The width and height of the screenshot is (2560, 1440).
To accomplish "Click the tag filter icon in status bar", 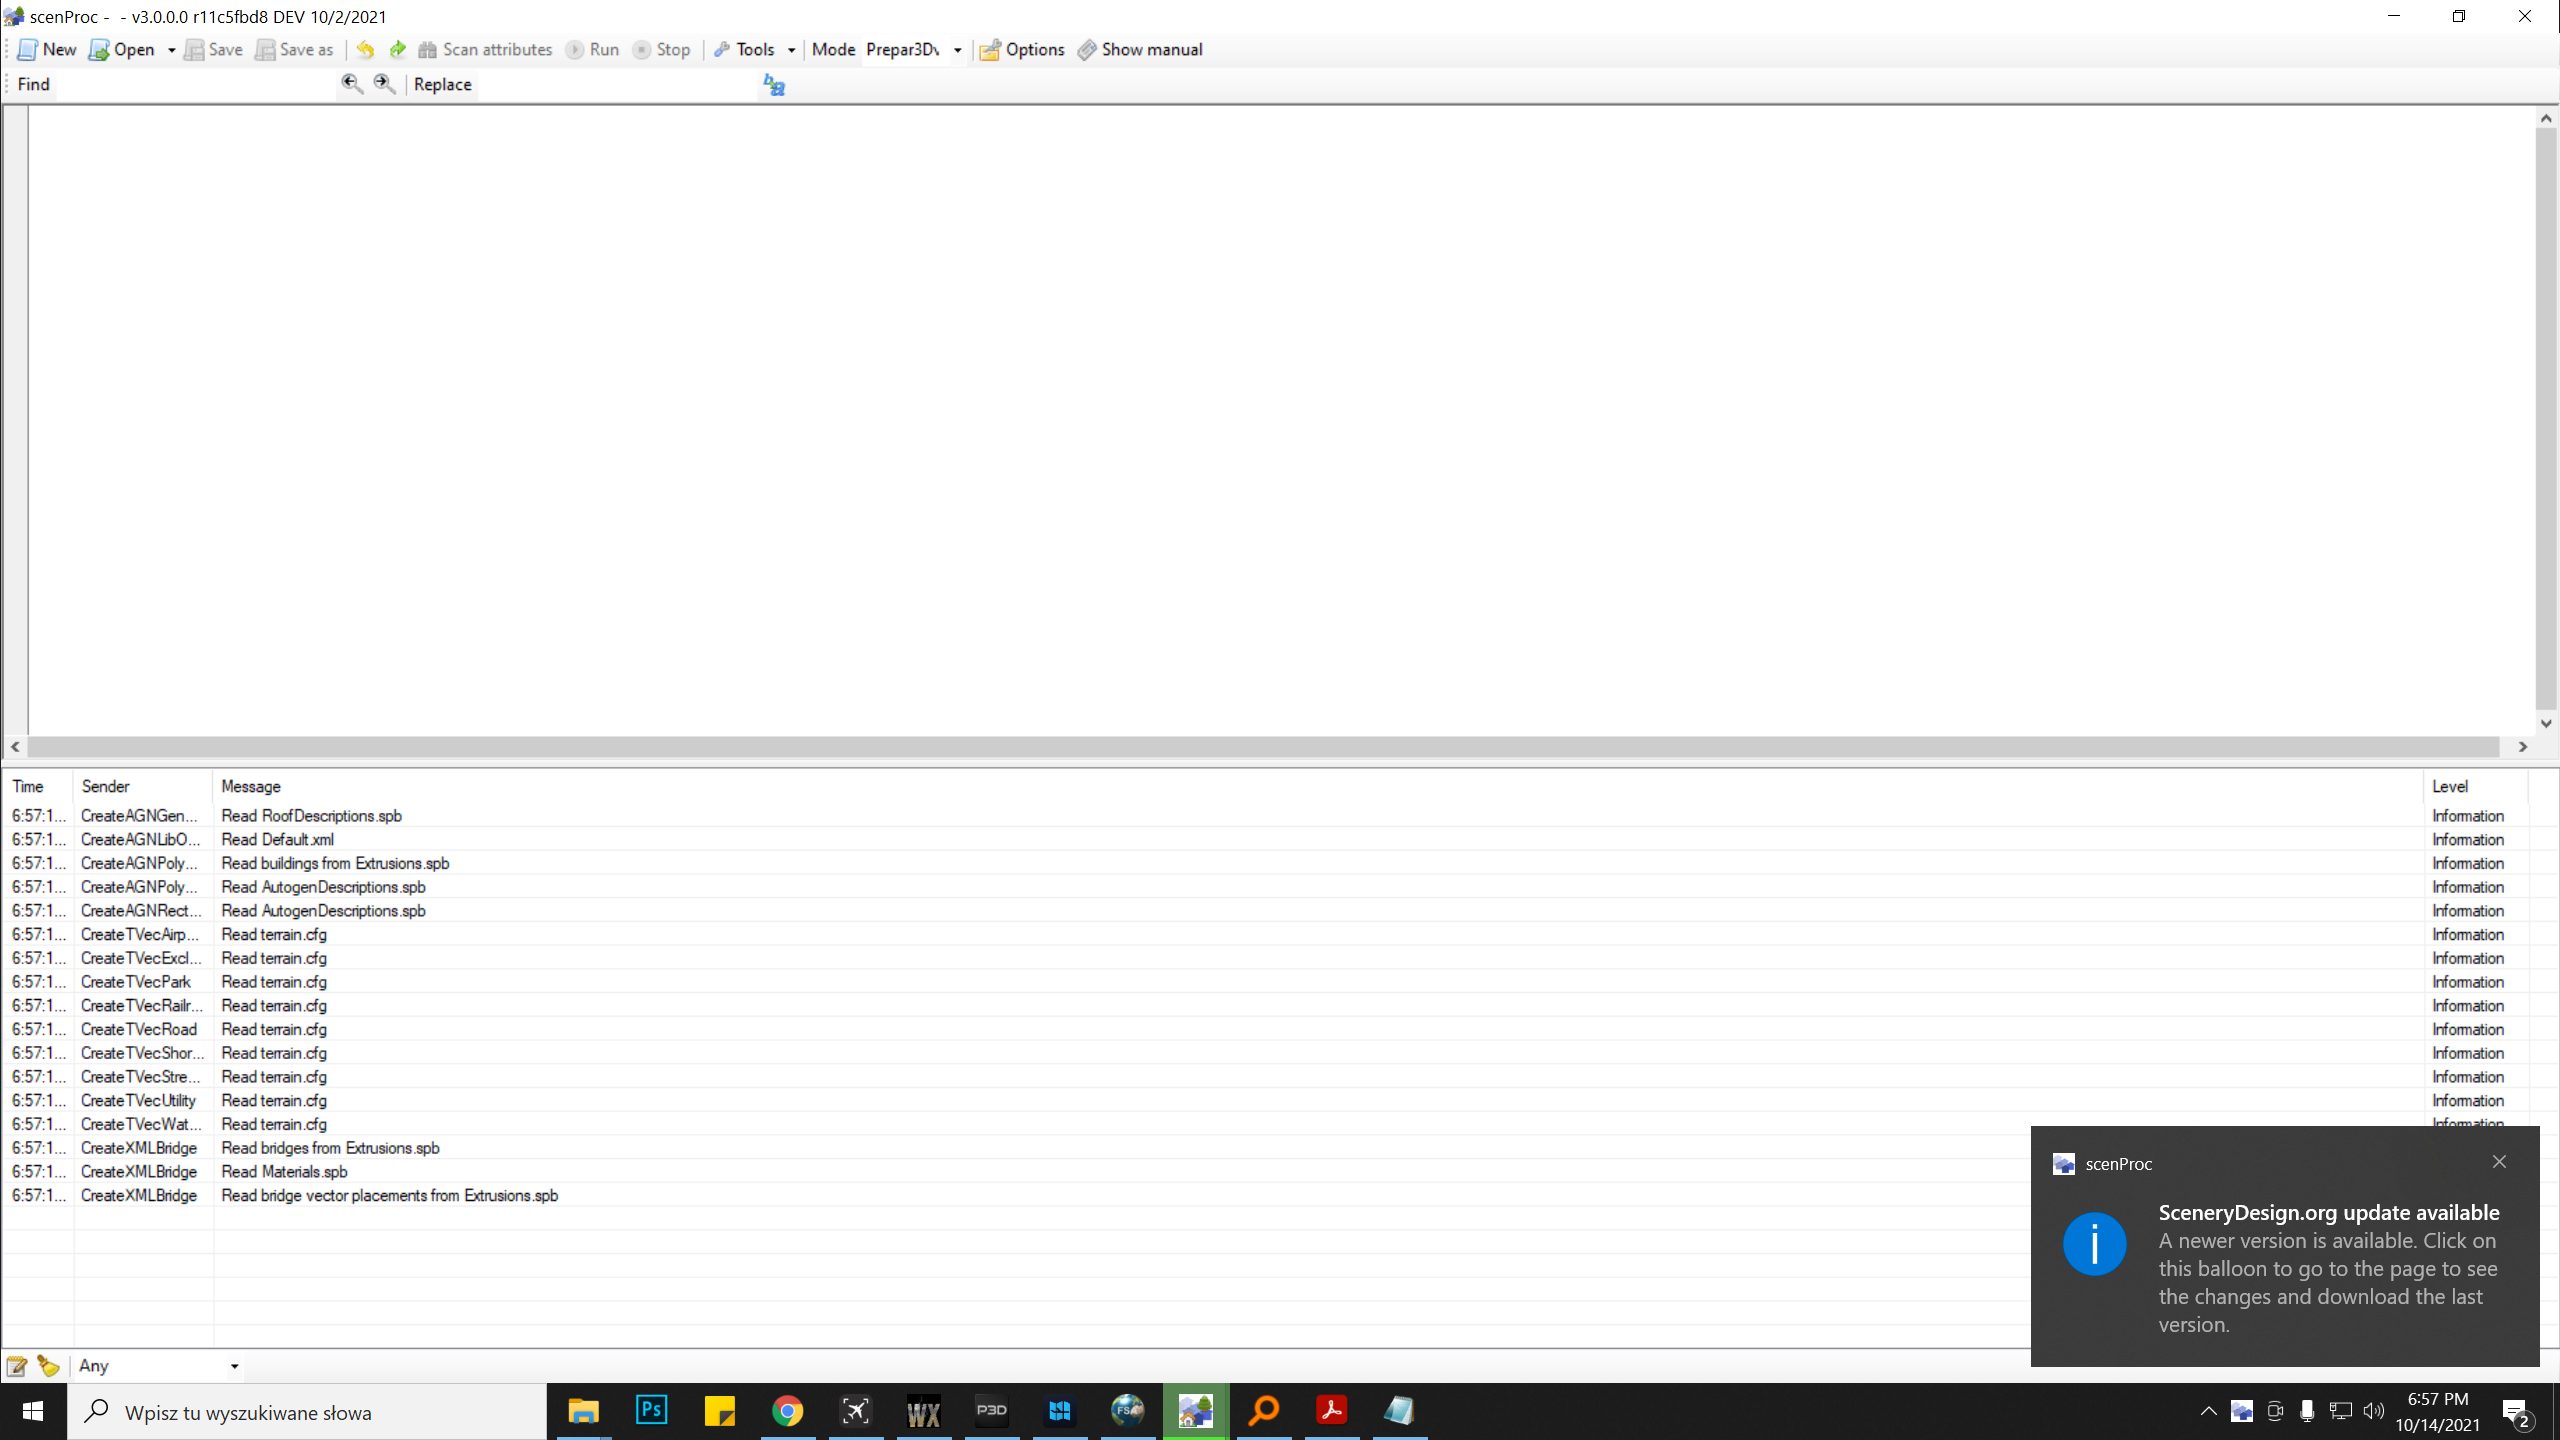I will 48,1366.
